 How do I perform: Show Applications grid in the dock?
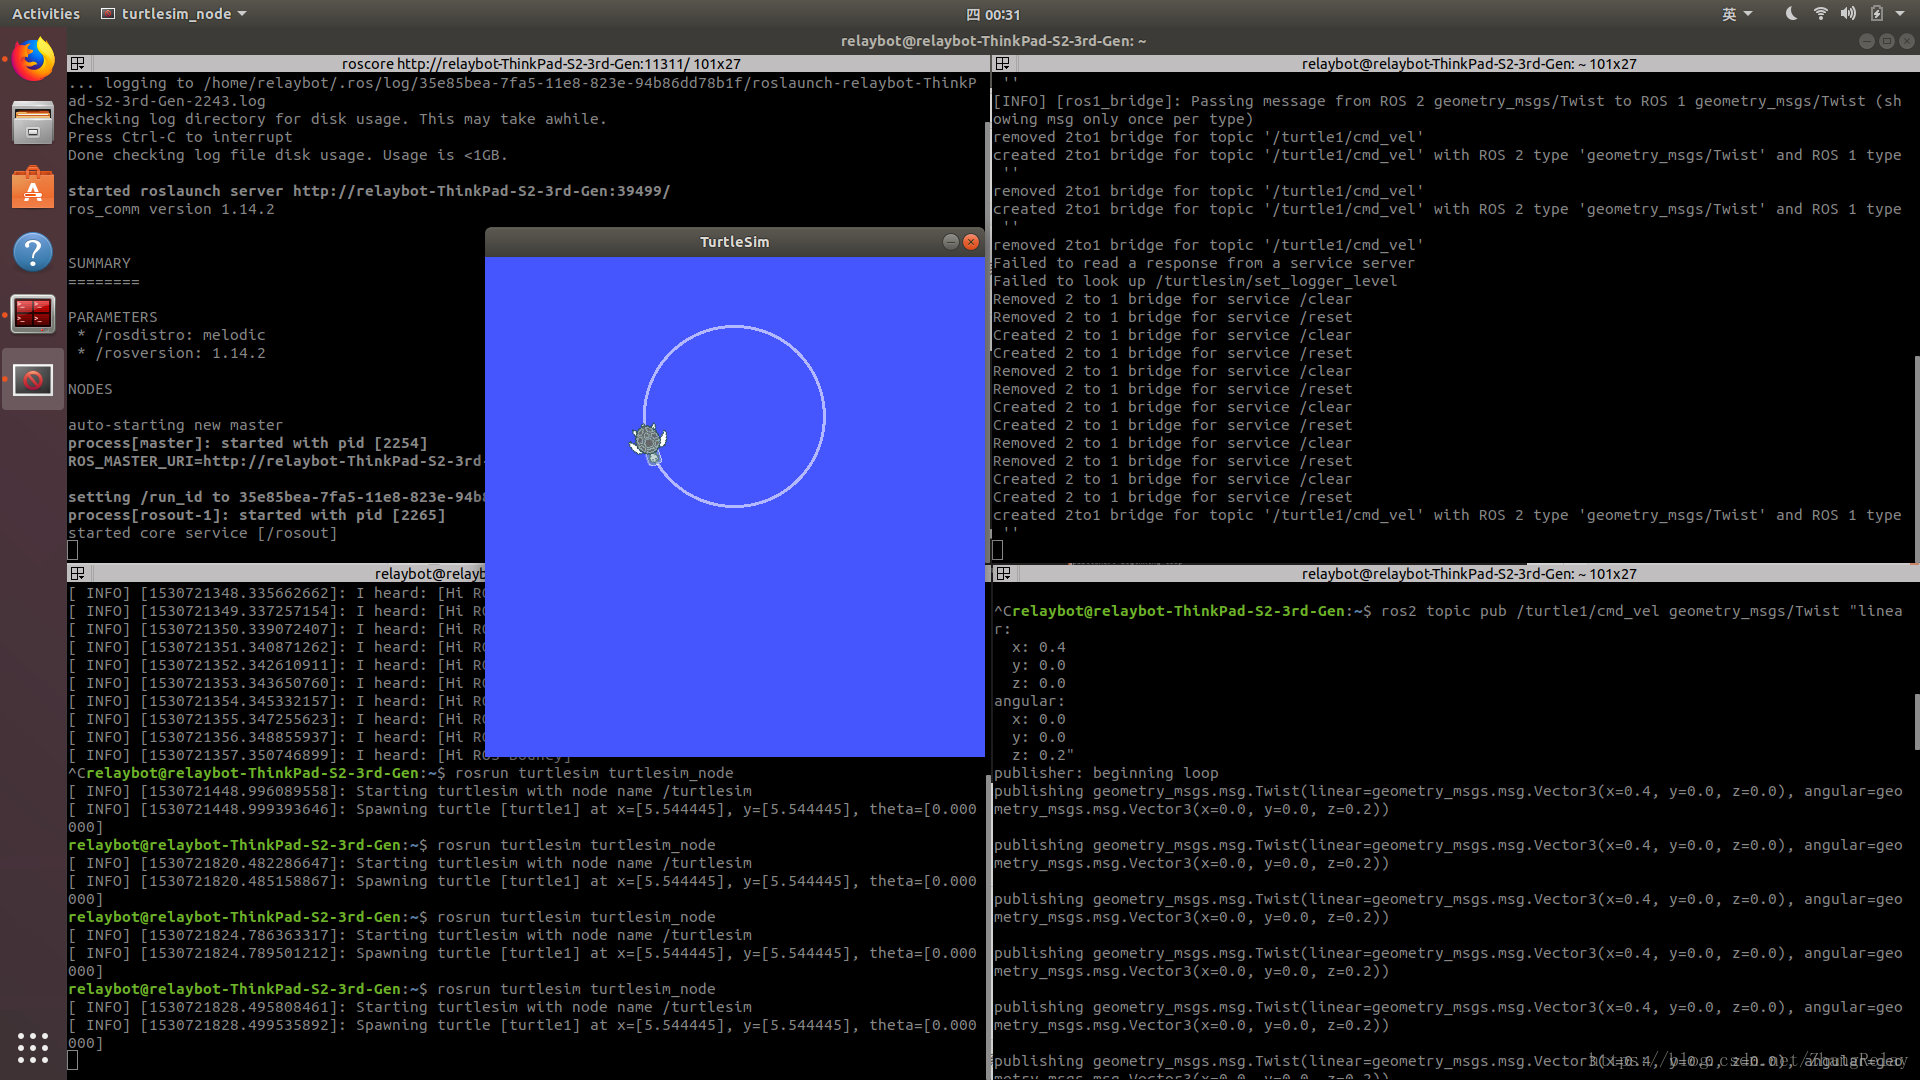click(33, 1047)
